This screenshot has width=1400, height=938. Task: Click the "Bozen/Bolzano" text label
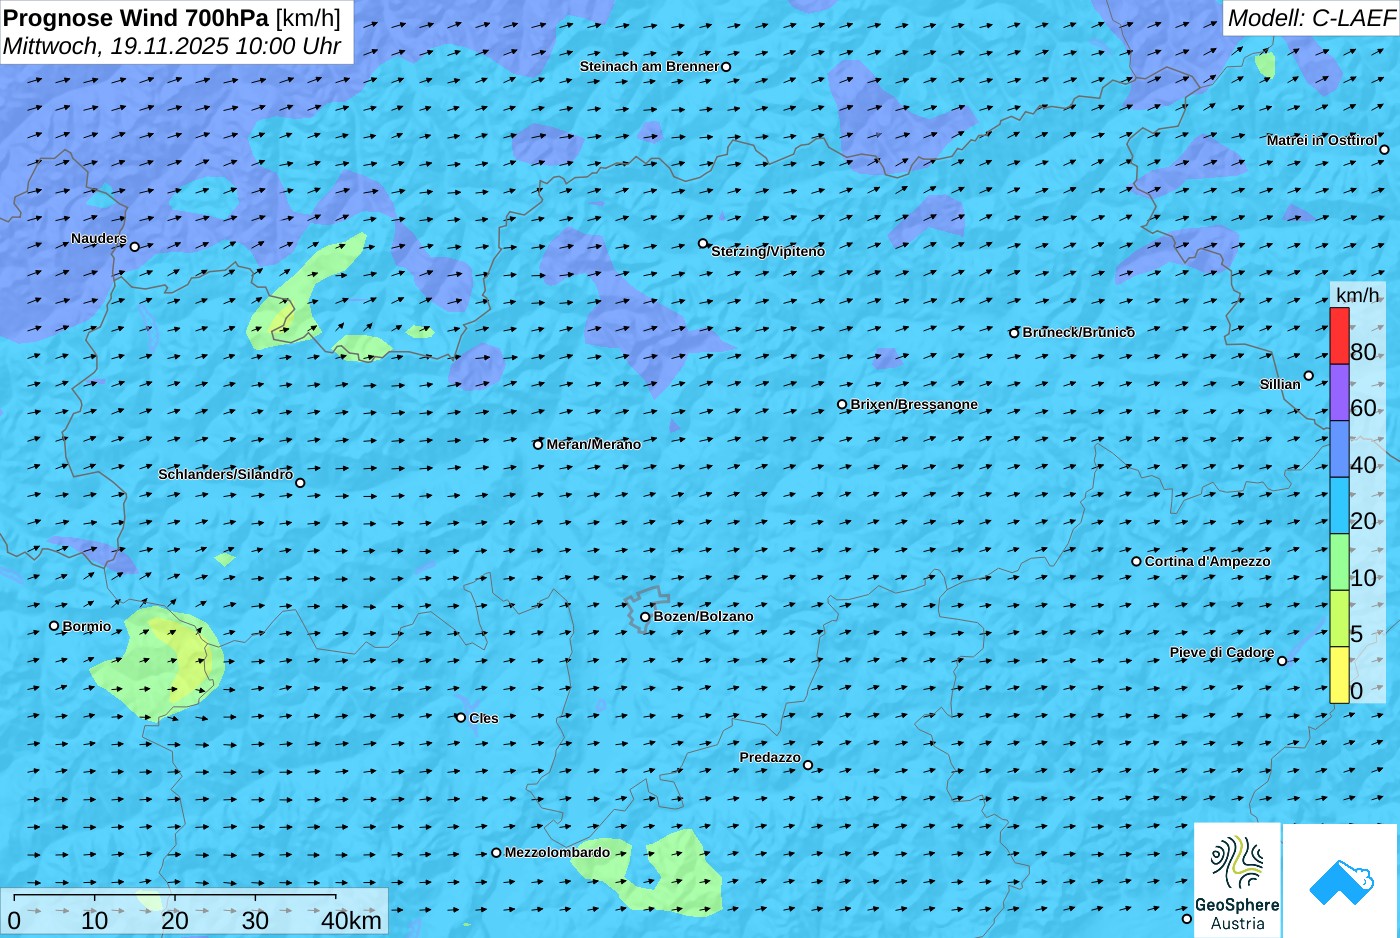(x=703, y=616)
